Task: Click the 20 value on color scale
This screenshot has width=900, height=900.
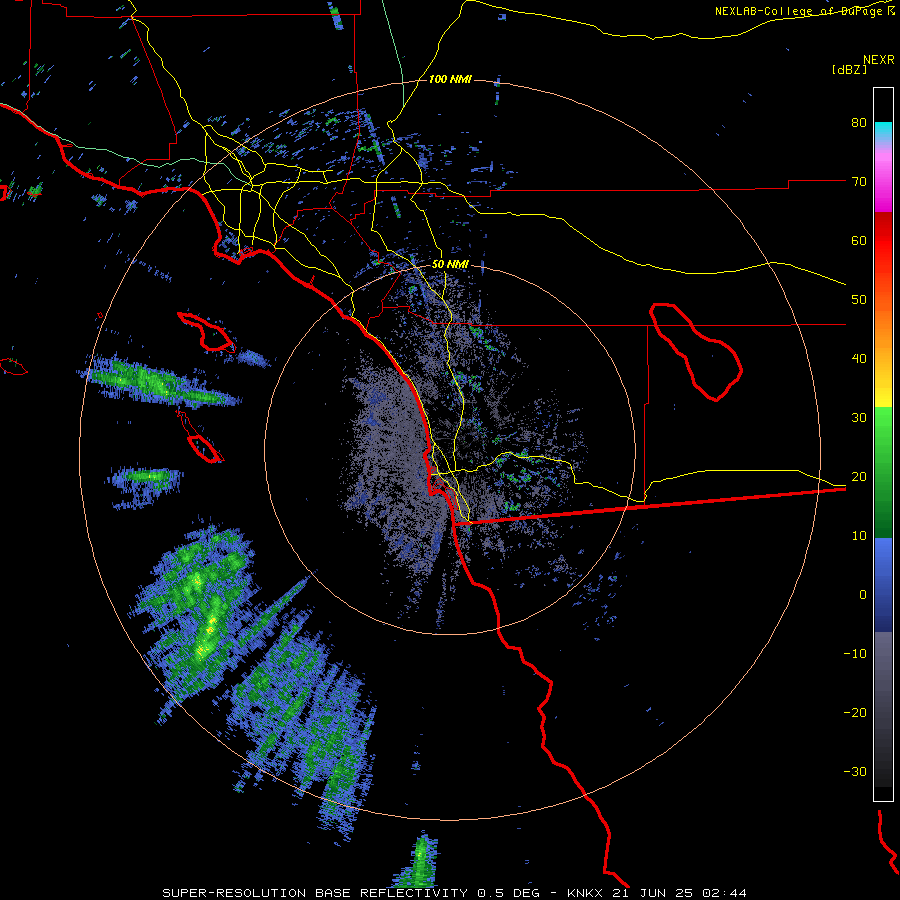Action: click(859, 477)
